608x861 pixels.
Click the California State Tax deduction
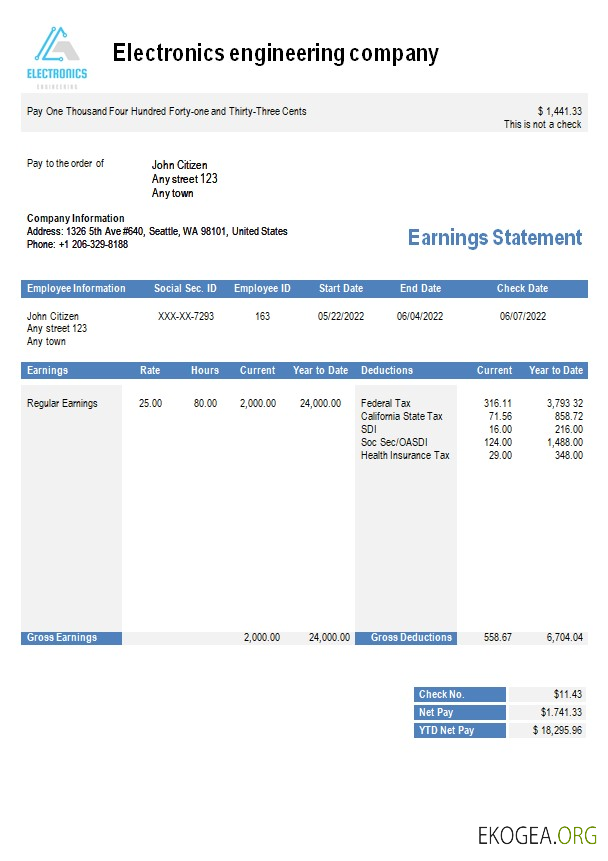(x=401, y=416)
